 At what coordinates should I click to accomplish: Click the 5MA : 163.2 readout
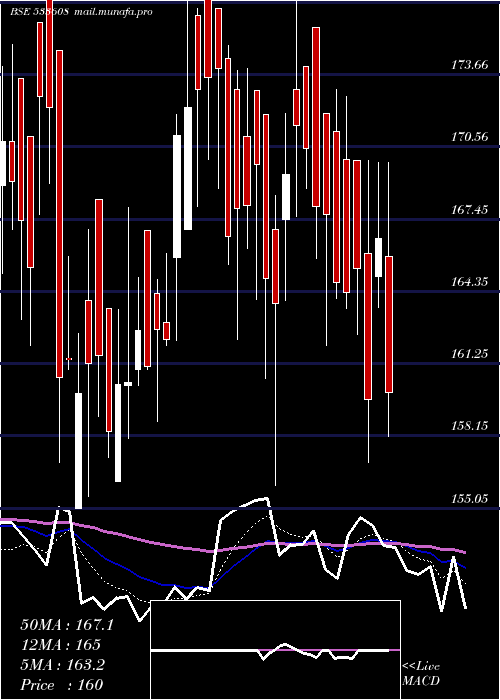click(62, 665)
